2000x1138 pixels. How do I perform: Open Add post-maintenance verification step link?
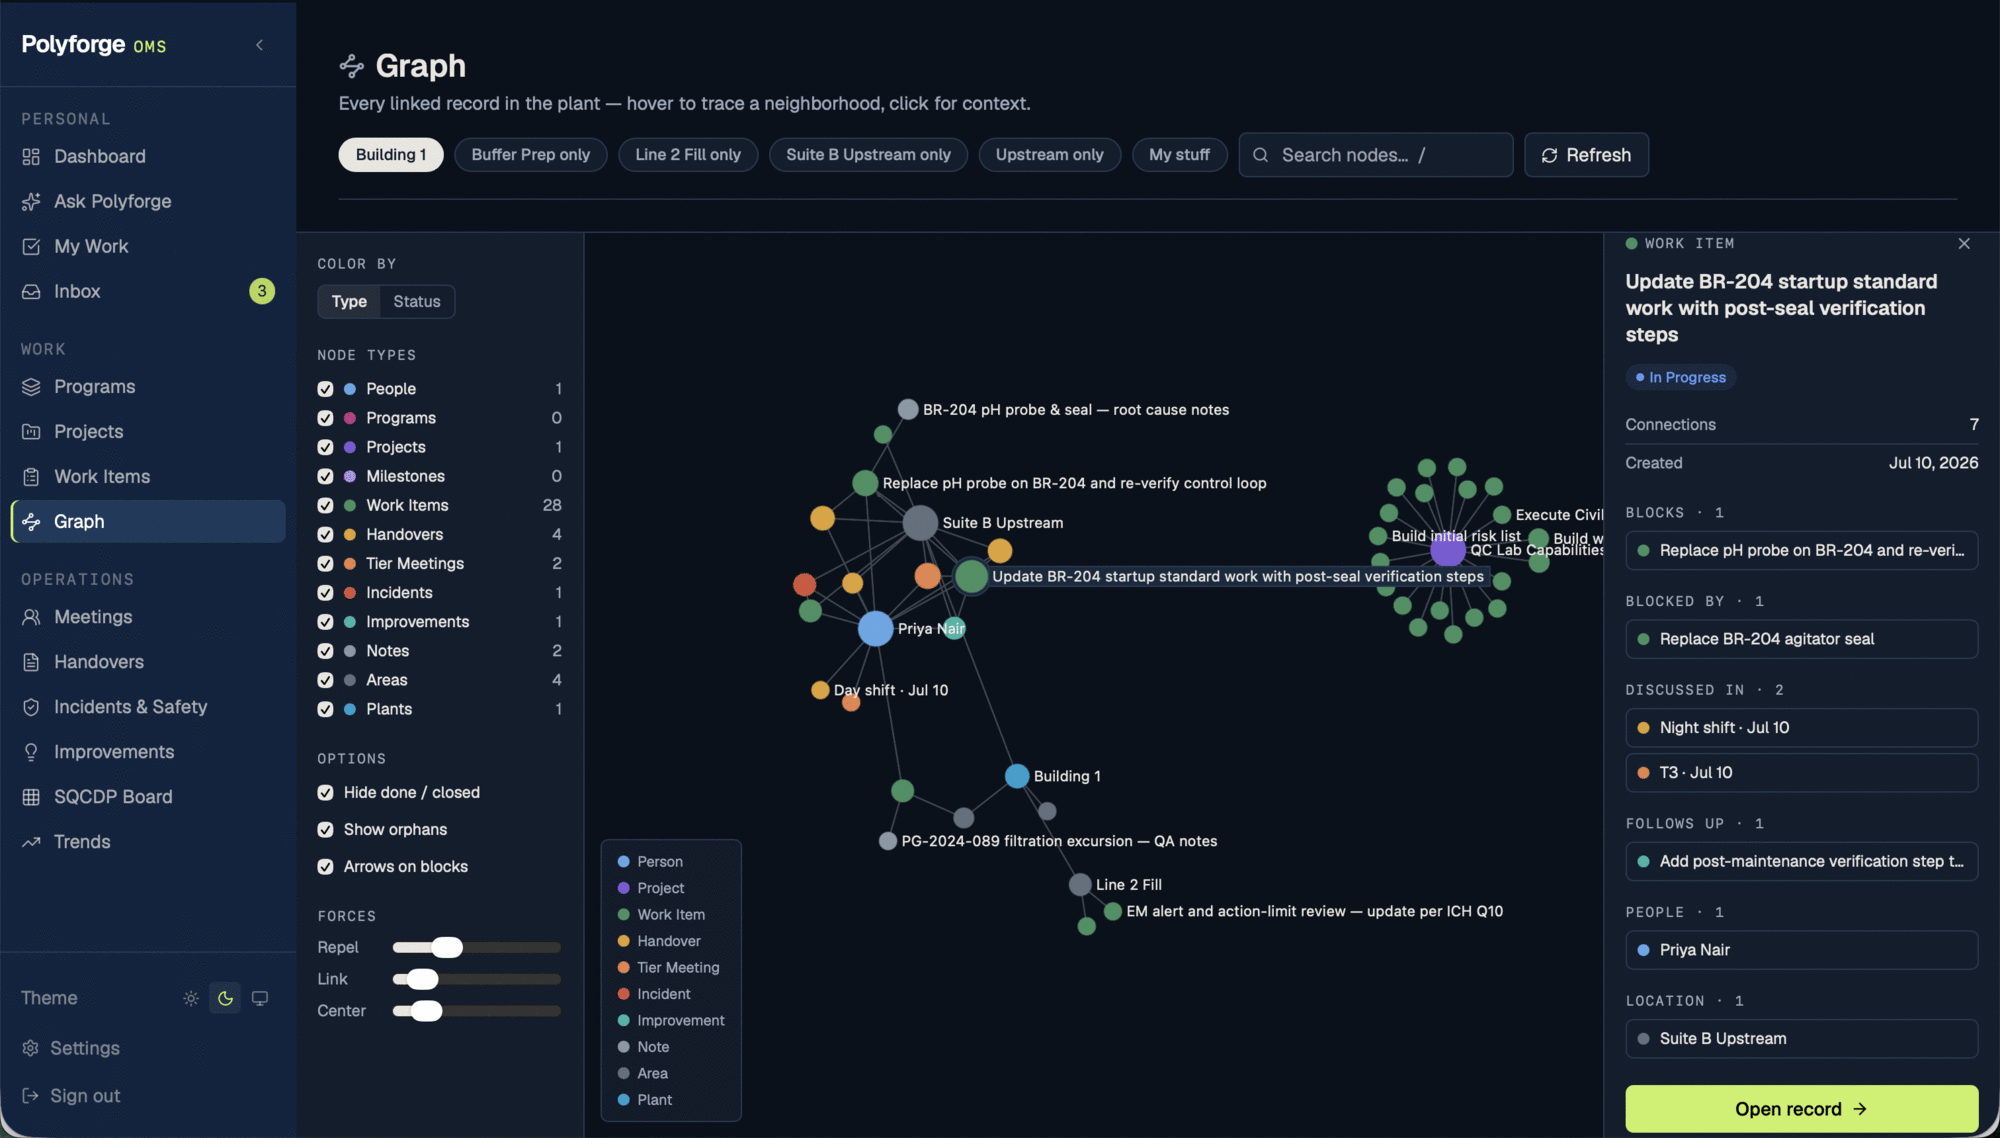(x=1801, y=861)
